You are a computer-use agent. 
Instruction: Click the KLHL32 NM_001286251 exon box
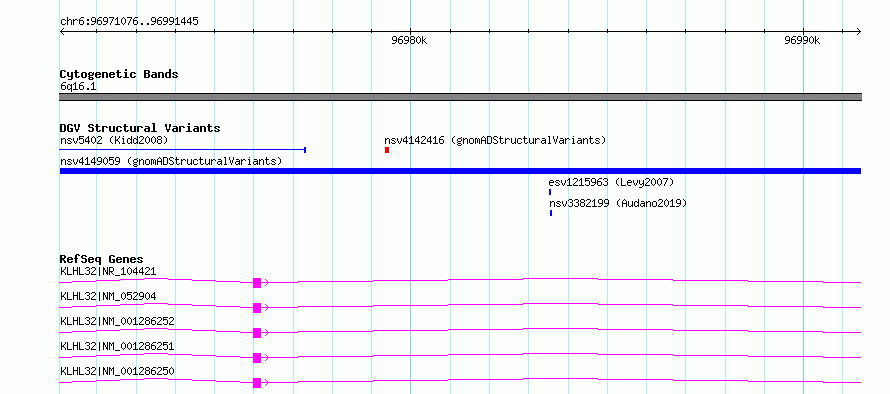pyautogui.click(x=257, y=358)
